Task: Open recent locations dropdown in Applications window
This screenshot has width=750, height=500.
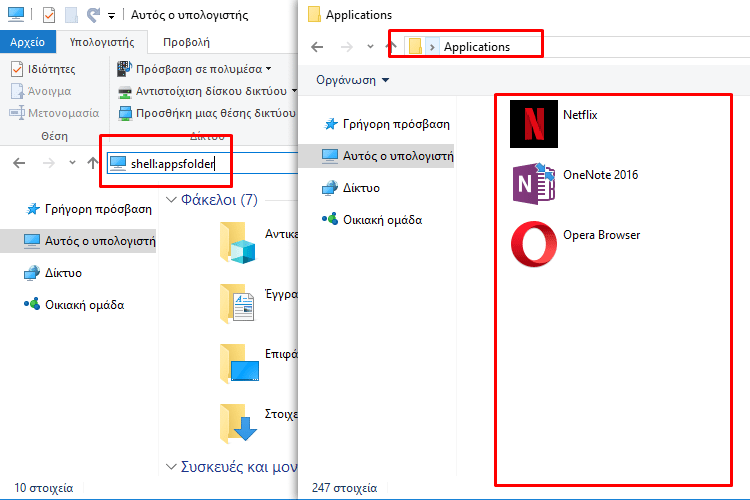Action: pos(370,46)
